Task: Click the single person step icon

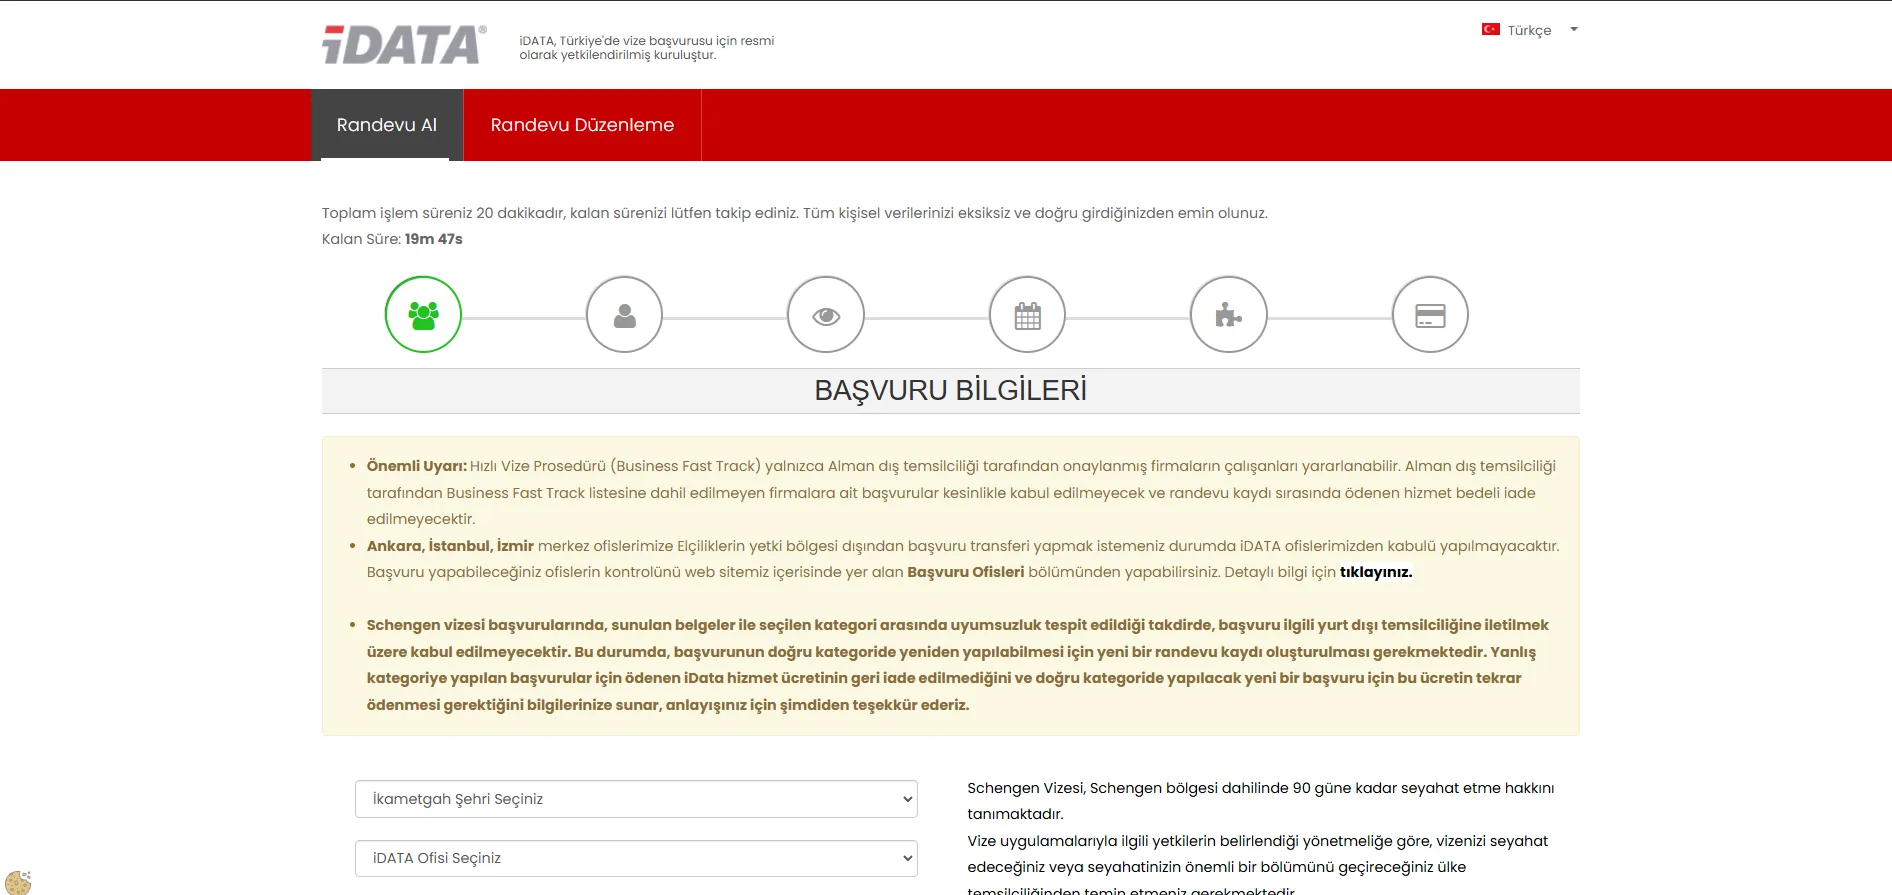Action: (x=625, y=315)
